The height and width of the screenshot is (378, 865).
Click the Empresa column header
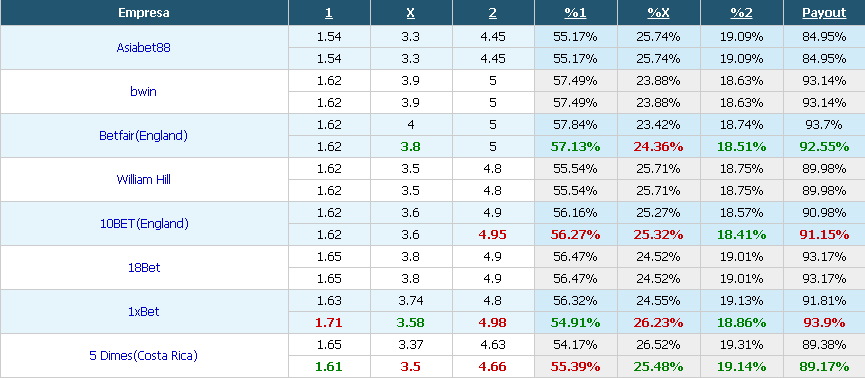coord(143,13)
